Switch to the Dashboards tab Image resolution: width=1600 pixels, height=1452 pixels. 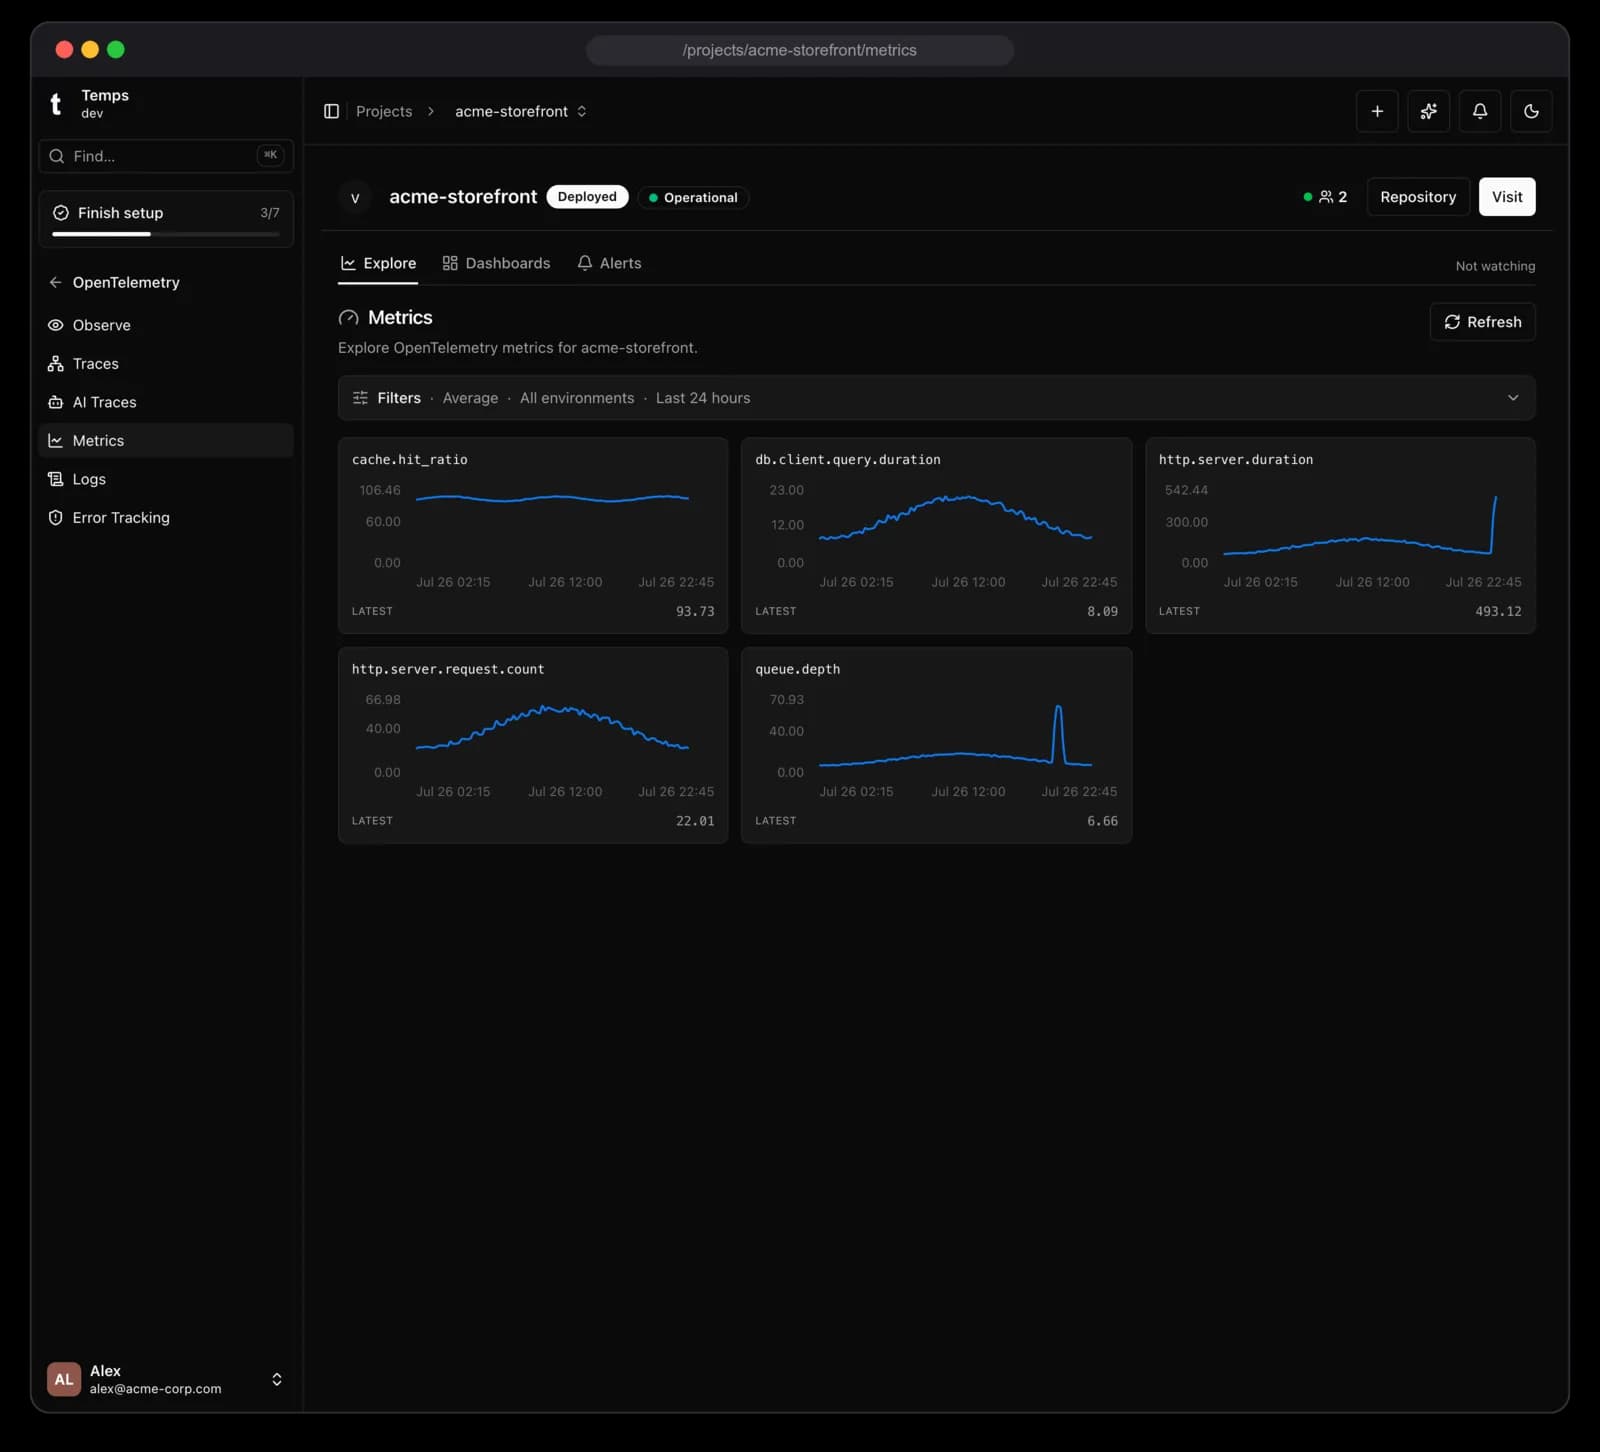point(497,263)
